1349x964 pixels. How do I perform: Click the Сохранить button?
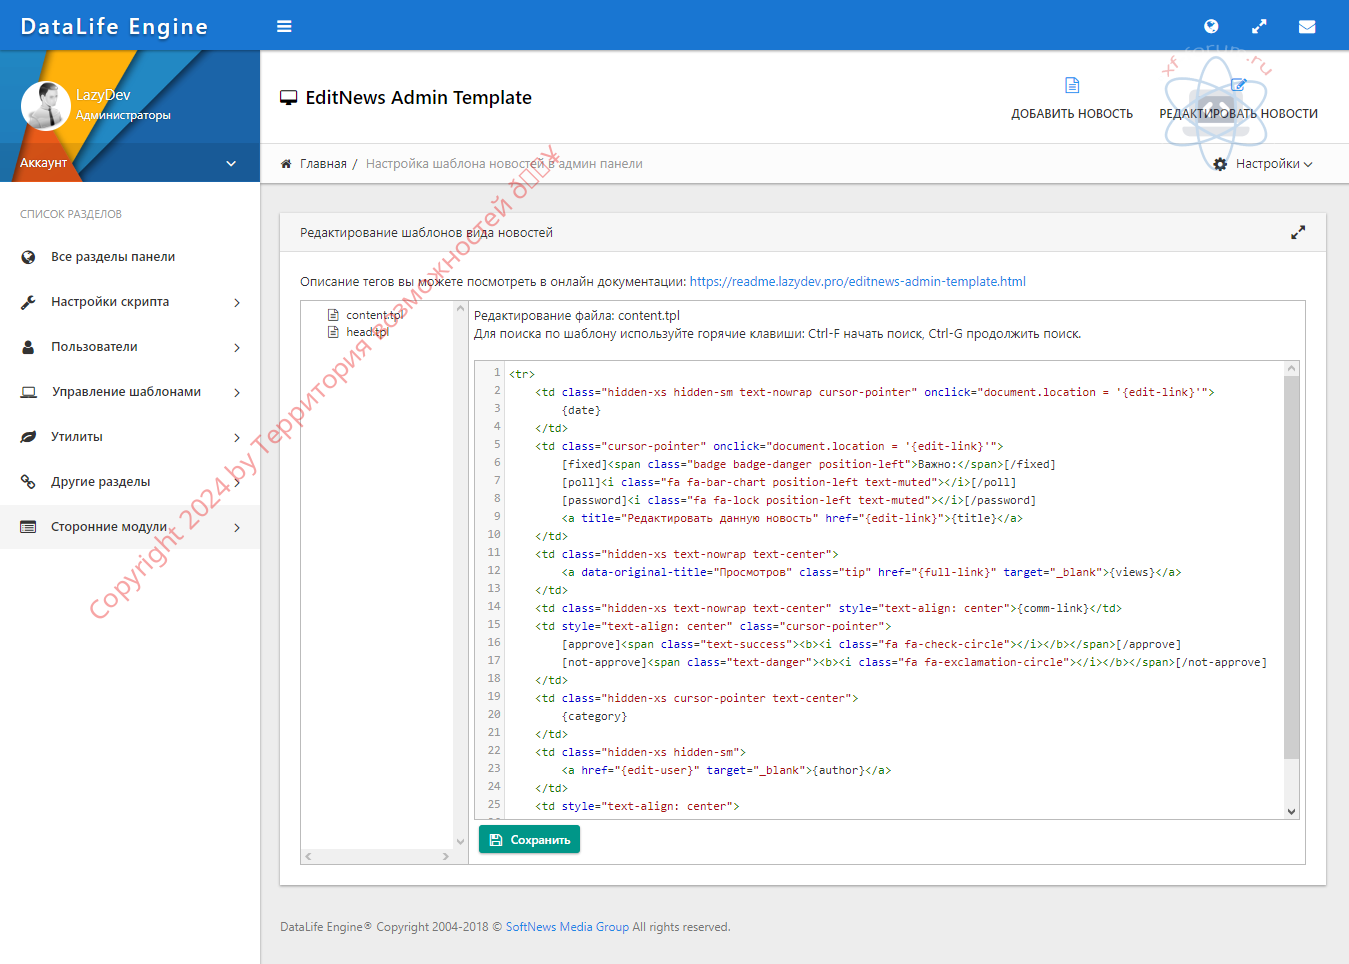point(529,840)
